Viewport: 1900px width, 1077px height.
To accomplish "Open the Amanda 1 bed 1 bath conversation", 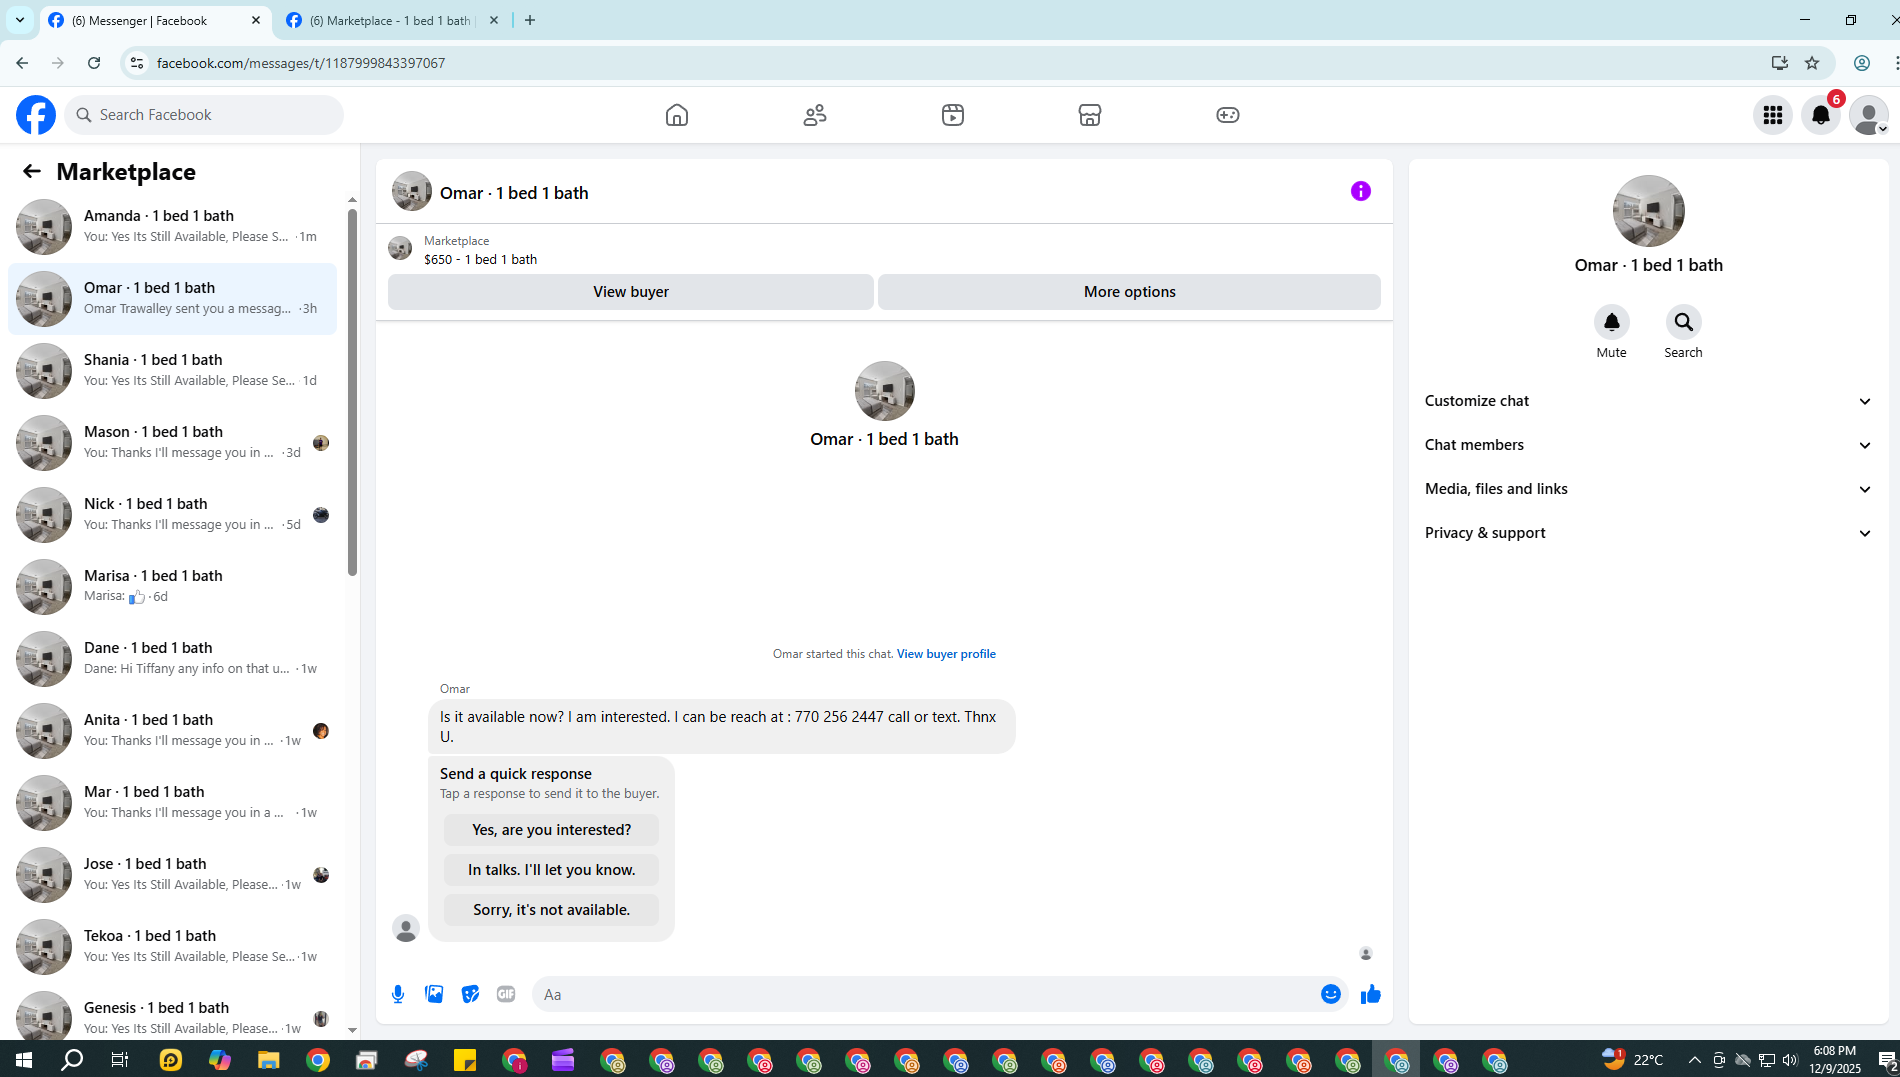I will 172,227.
